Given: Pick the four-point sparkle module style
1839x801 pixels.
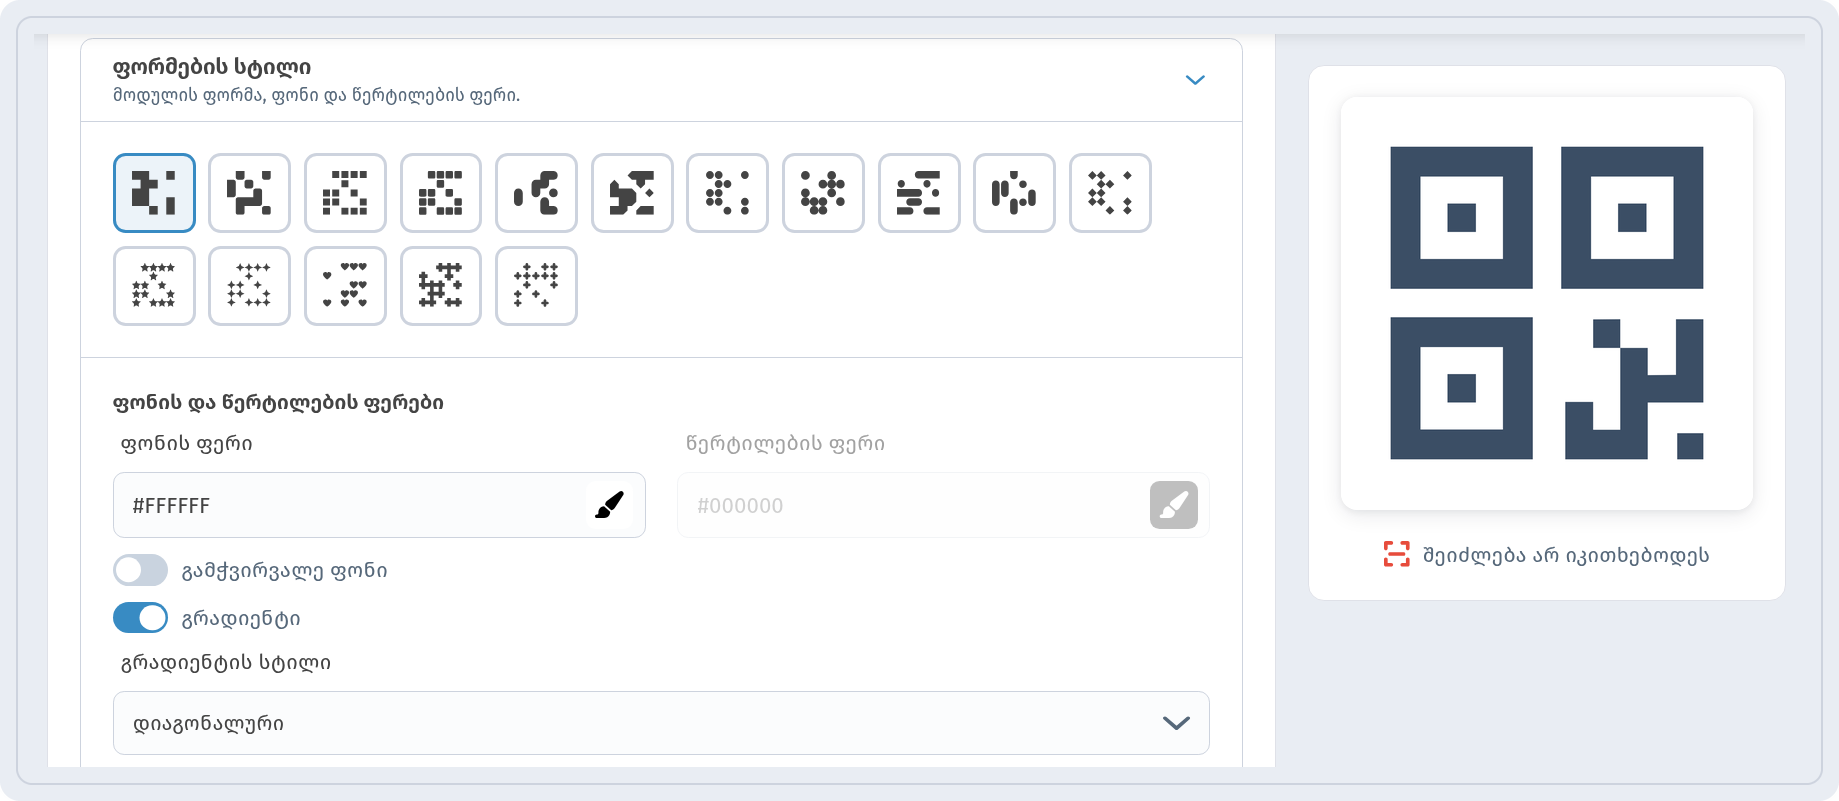Looking at the screenshot, I should point(250,286).
